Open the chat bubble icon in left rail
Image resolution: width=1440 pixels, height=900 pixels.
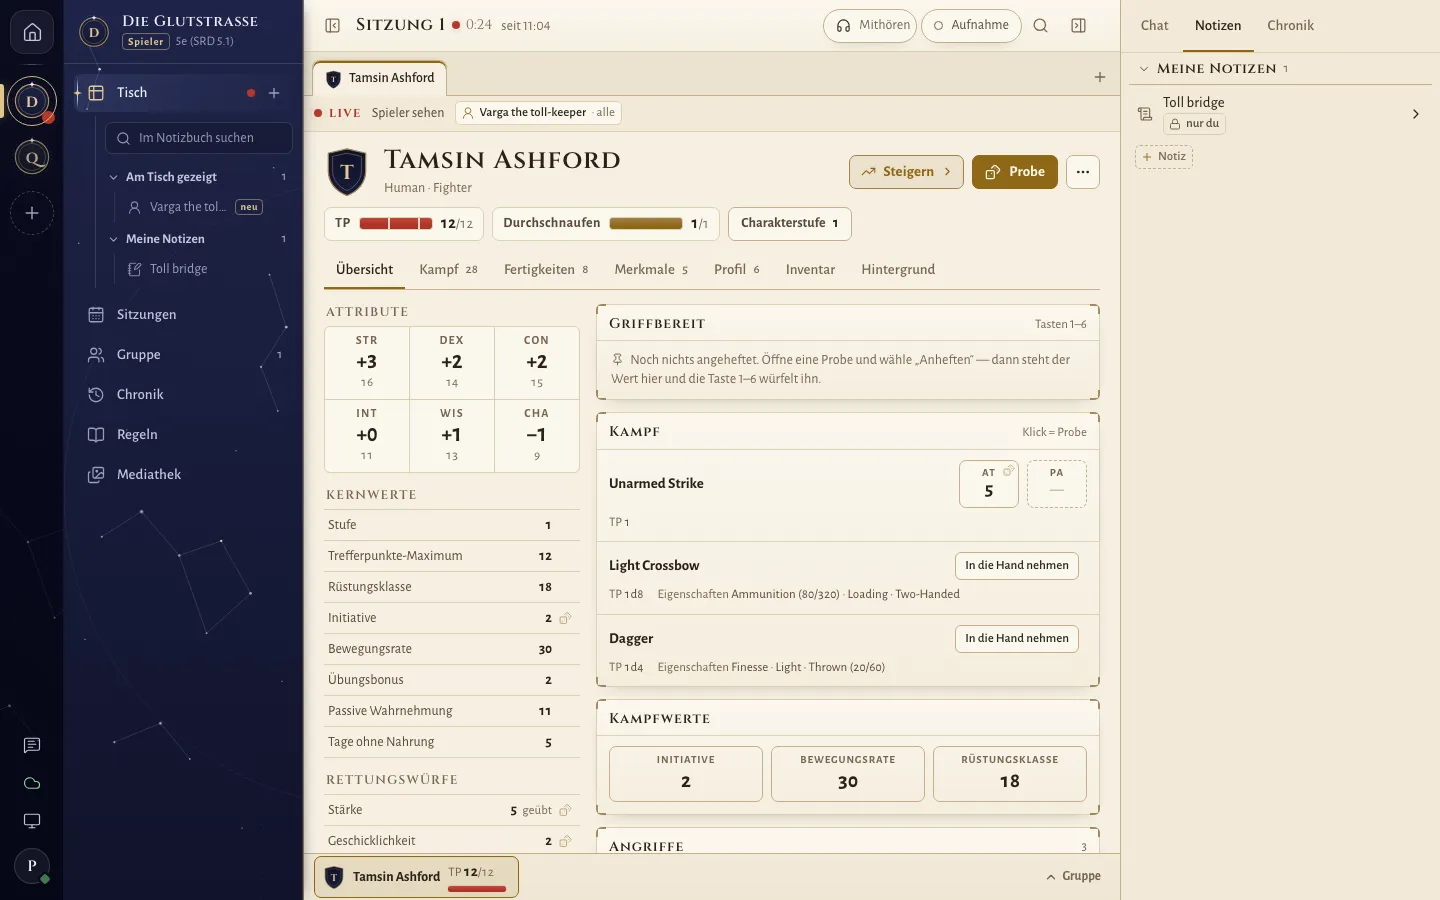click(x=32, y=745)
